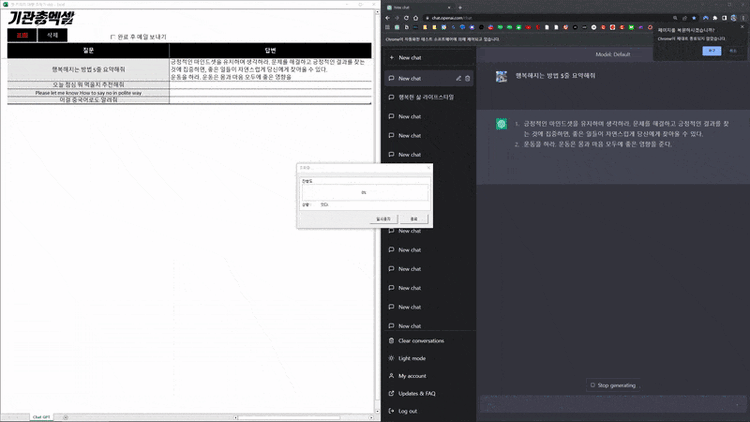The height and width of the screenshot is (422, 750).
Task: Open the Chrome extensions puzzle icon
Action: click(715, 18)
